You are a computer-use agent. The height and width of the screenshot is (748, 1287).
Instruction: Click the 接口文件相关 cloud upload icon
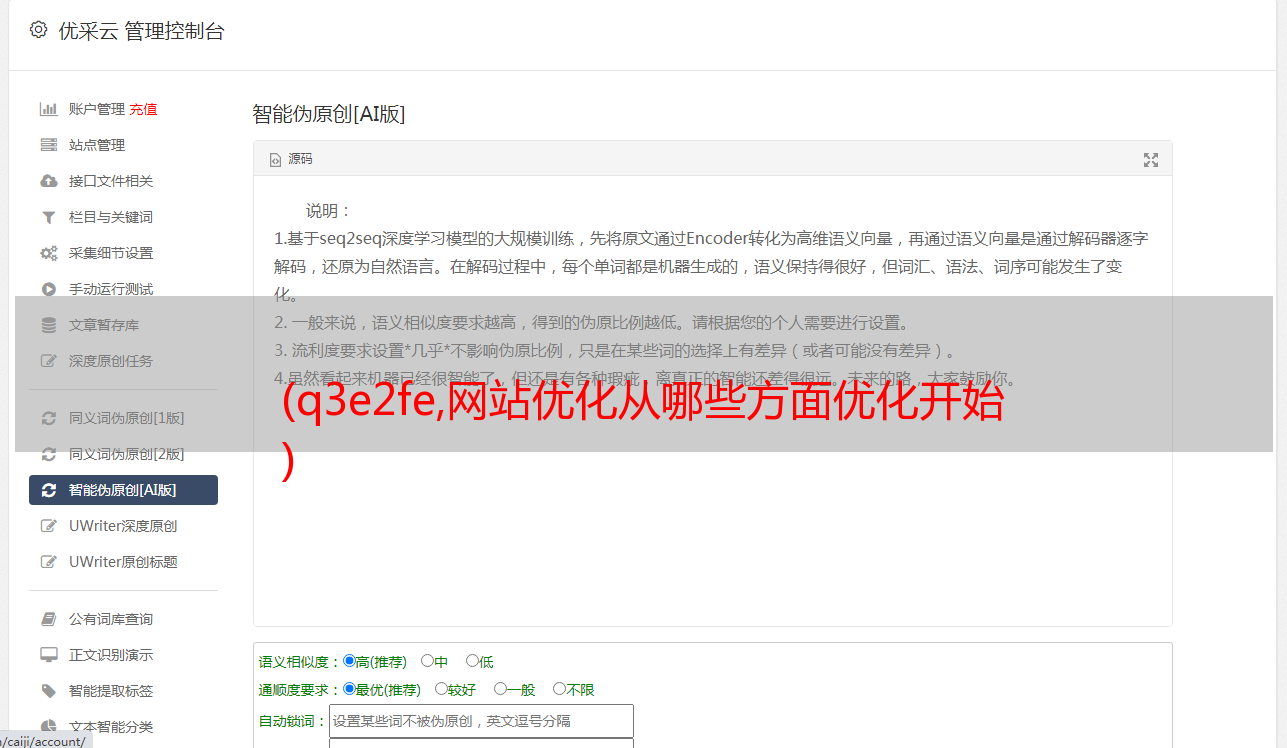point(48,181)
